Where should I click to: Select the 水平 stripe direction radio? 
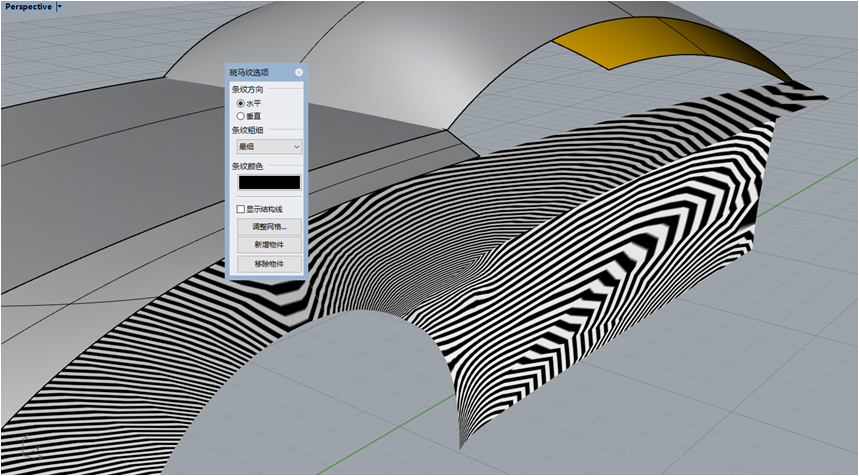click(240, 103)
